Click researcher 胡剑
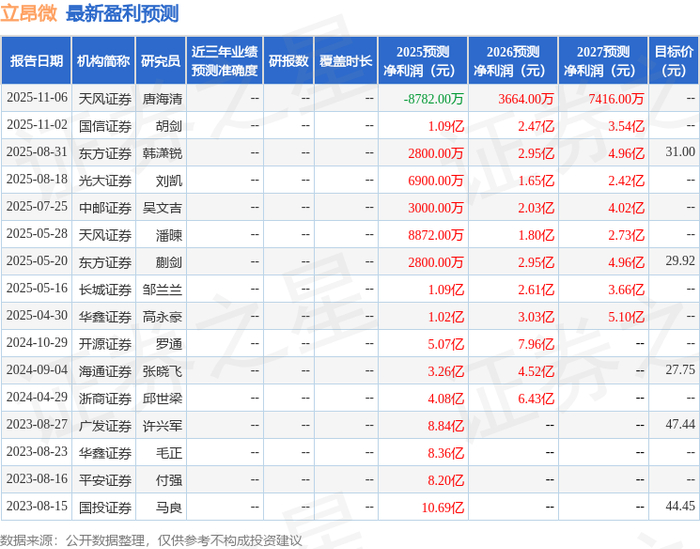The height and width of the screenshot is (549, 700). tap(169, 126)
